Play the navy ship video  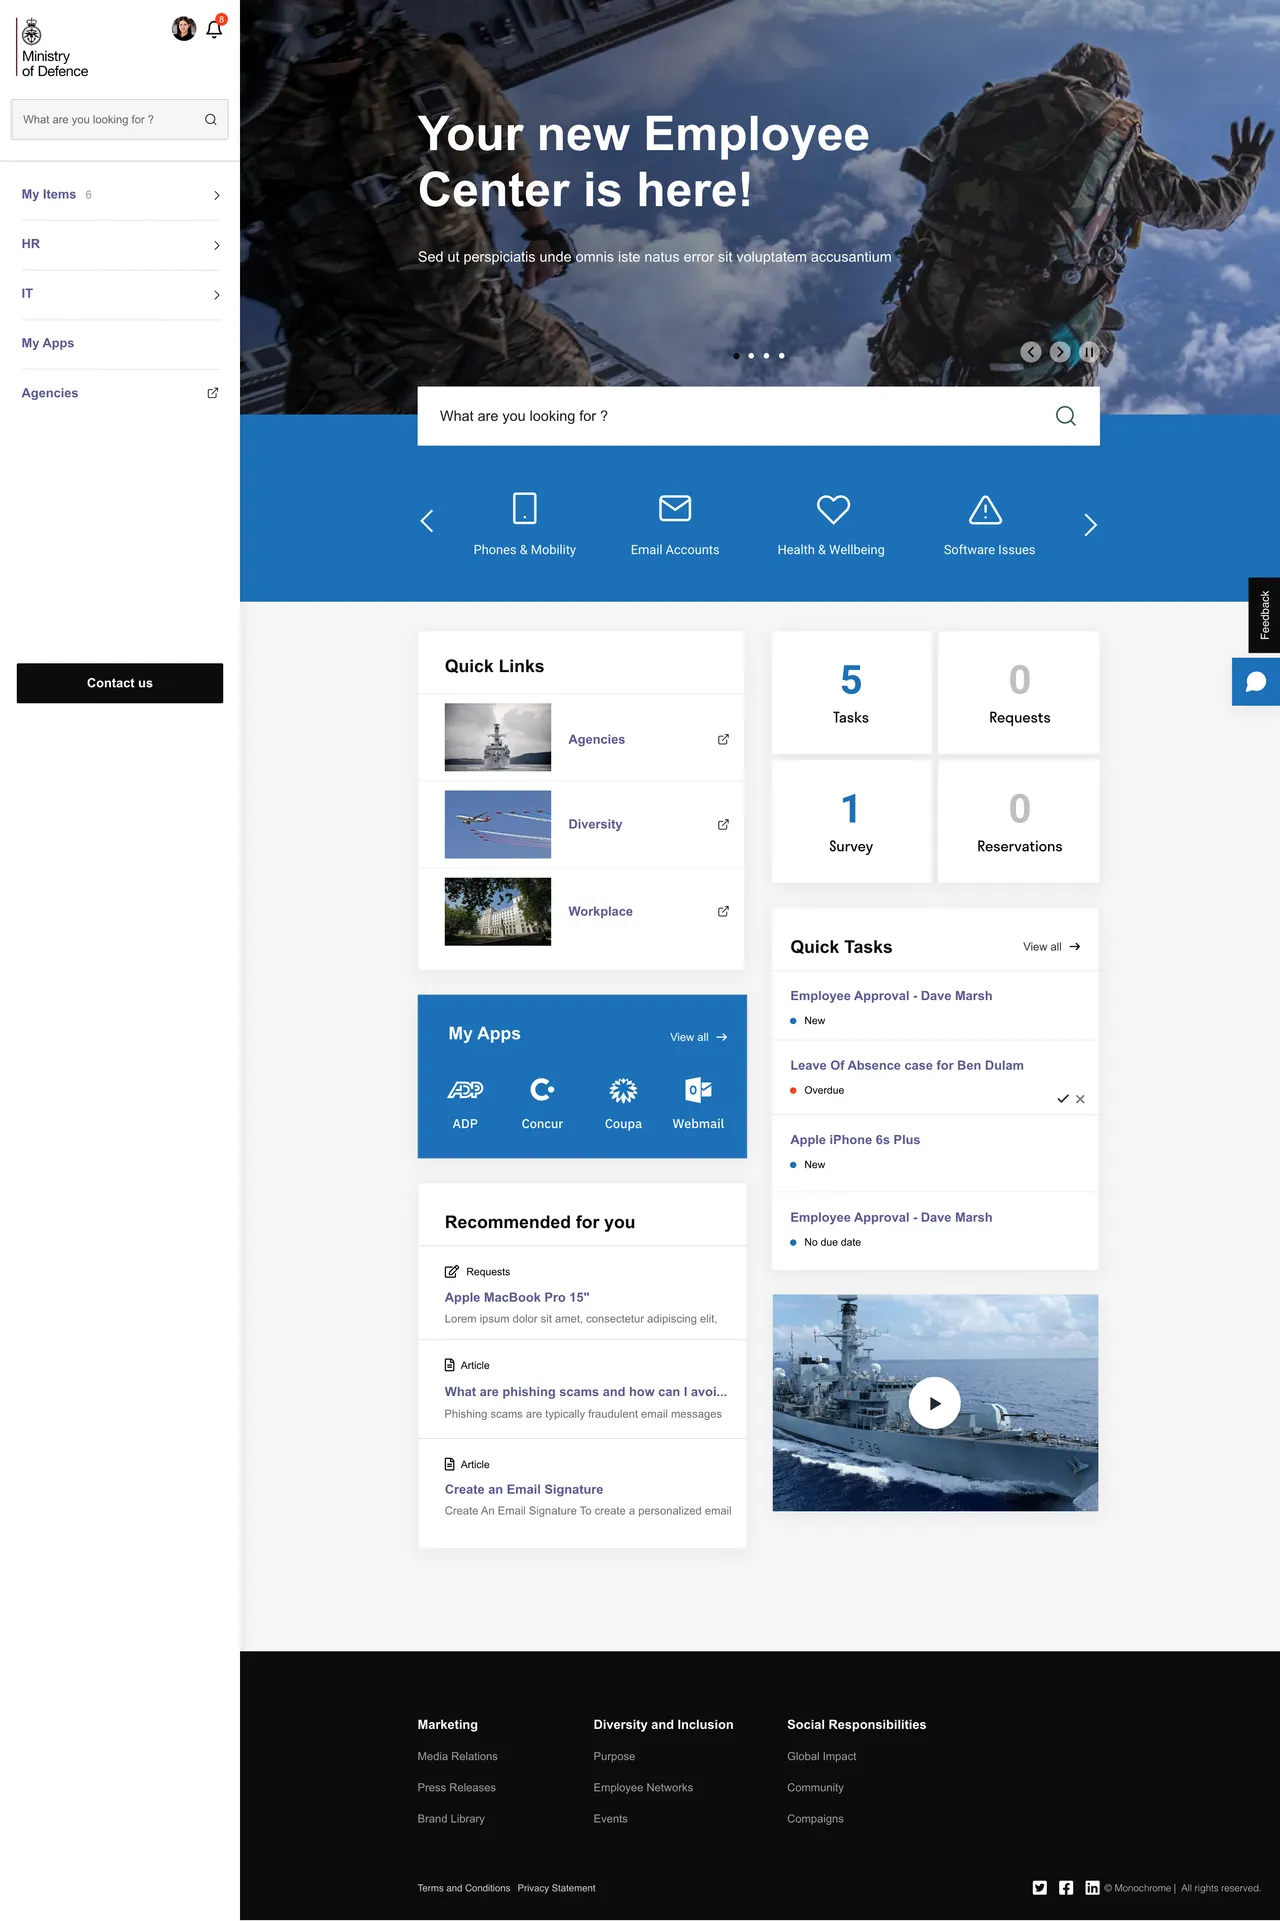[x=935, y=1403]
